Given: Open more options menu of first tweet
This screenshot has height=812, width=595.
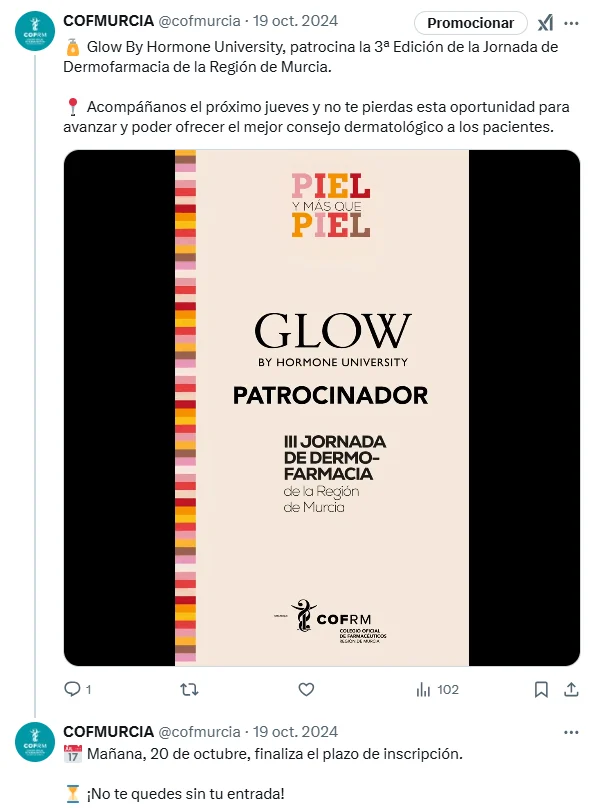Looking at the screenshot, I should (x=571, y=23).
